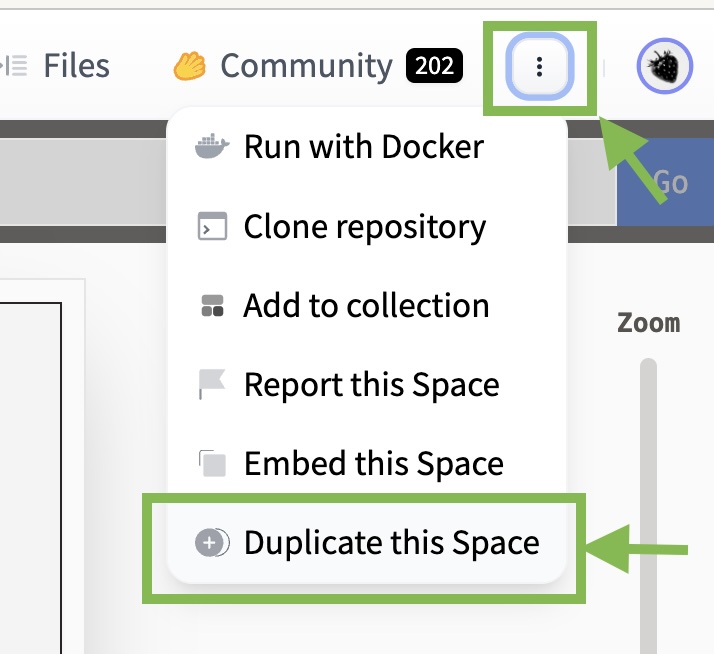Click the Files list icon
The height and width of the screenshot is (654, 714).
click(x=16, y=66)
